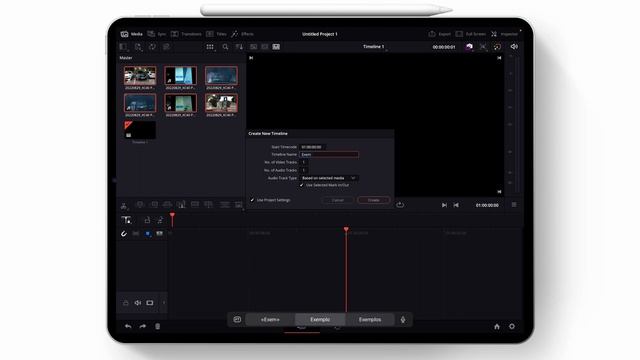
Task: Show the on-screen keyboard icon
Action: (237, 320)
